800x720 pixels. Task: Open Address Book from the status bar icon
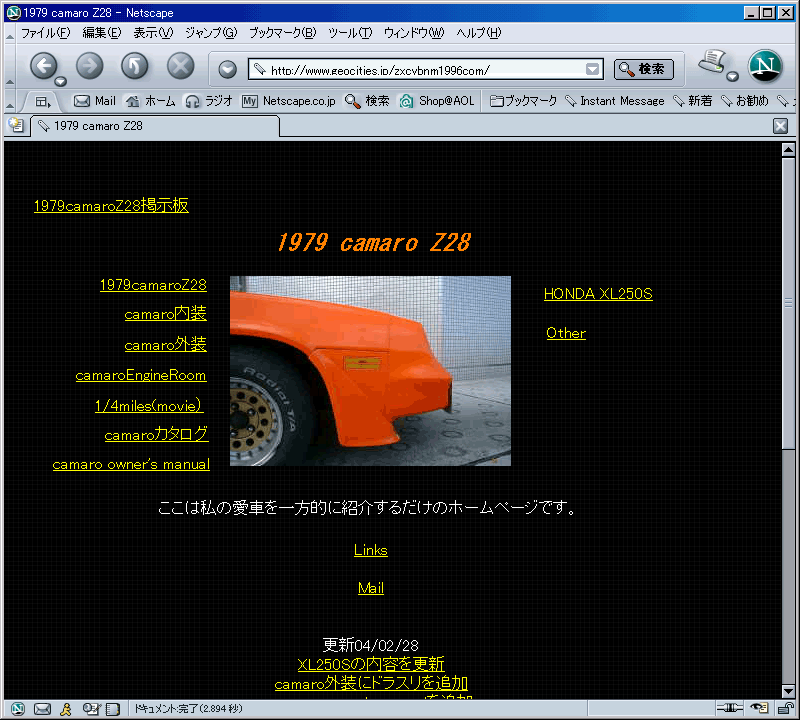tap(112, 708)
